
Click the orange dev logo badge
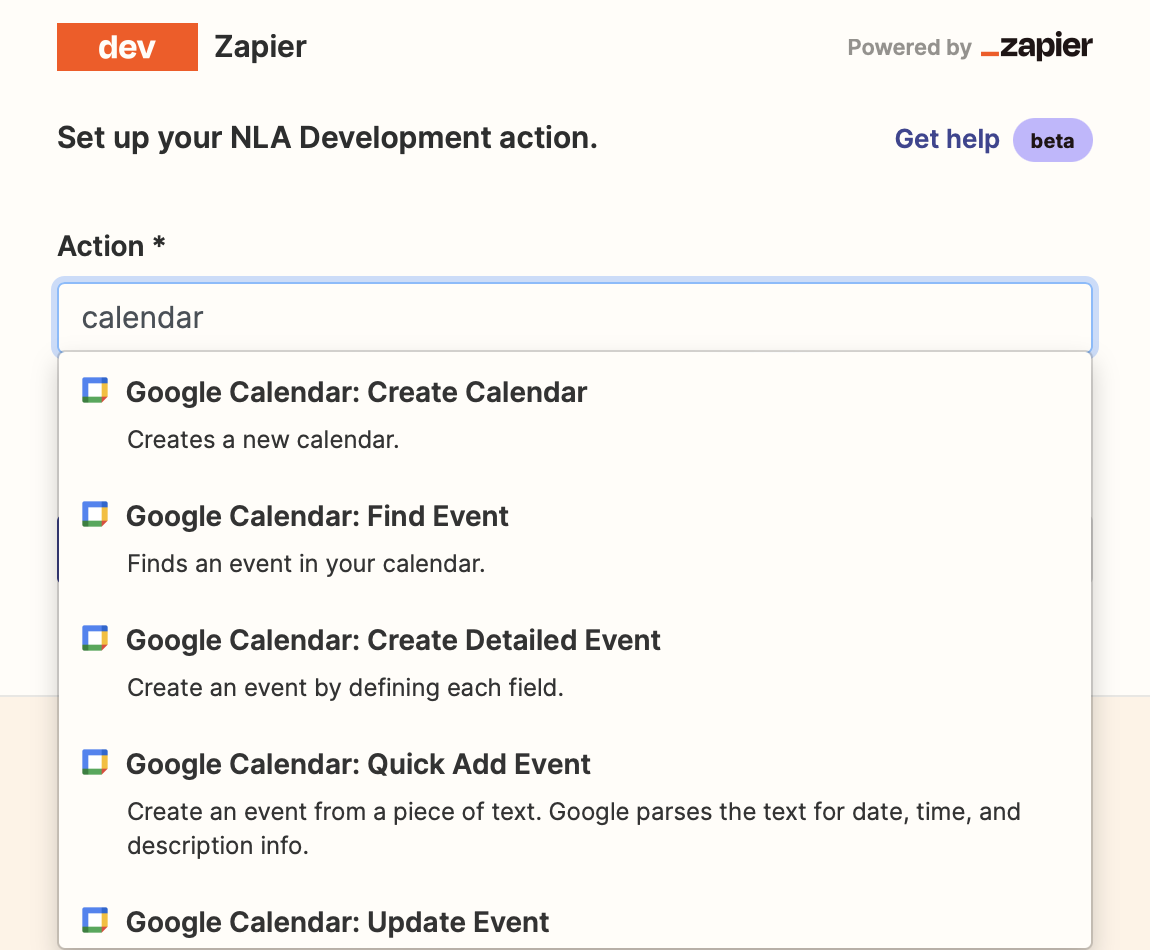pyautogui.click(x=128, y=47)
